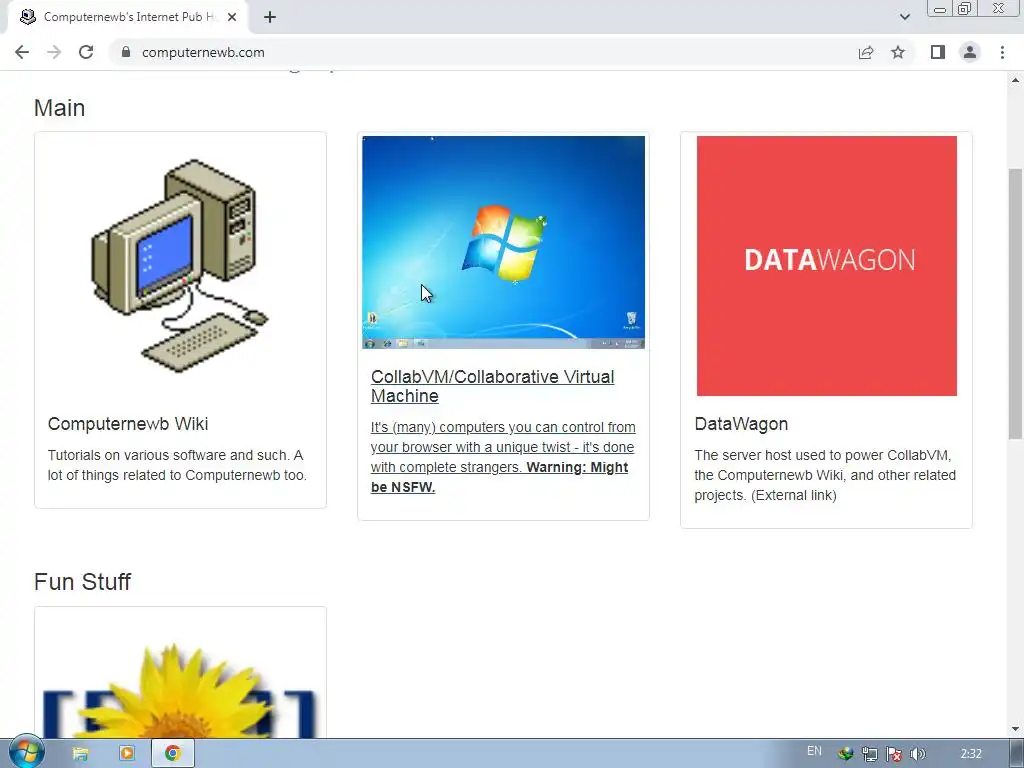The width and height of the screenshot is (1024, 768).
Task: Open the network tray icon
Action: [869, 754]
